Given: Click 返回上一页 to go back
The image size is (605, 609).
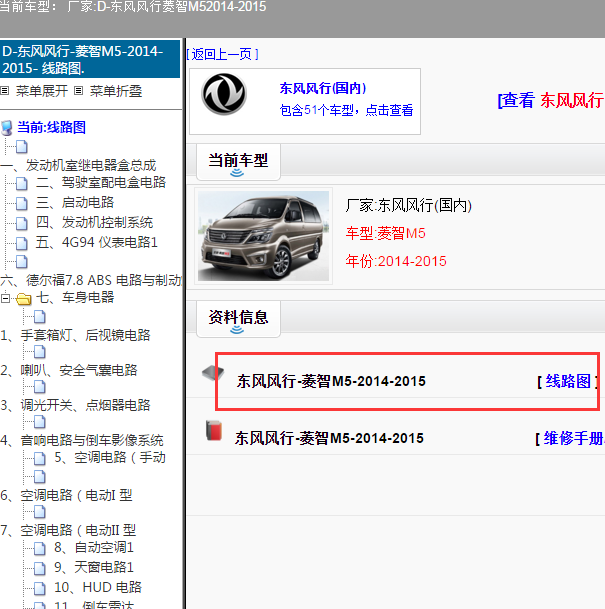Looking at the screenshot, I should coord(223,54).
